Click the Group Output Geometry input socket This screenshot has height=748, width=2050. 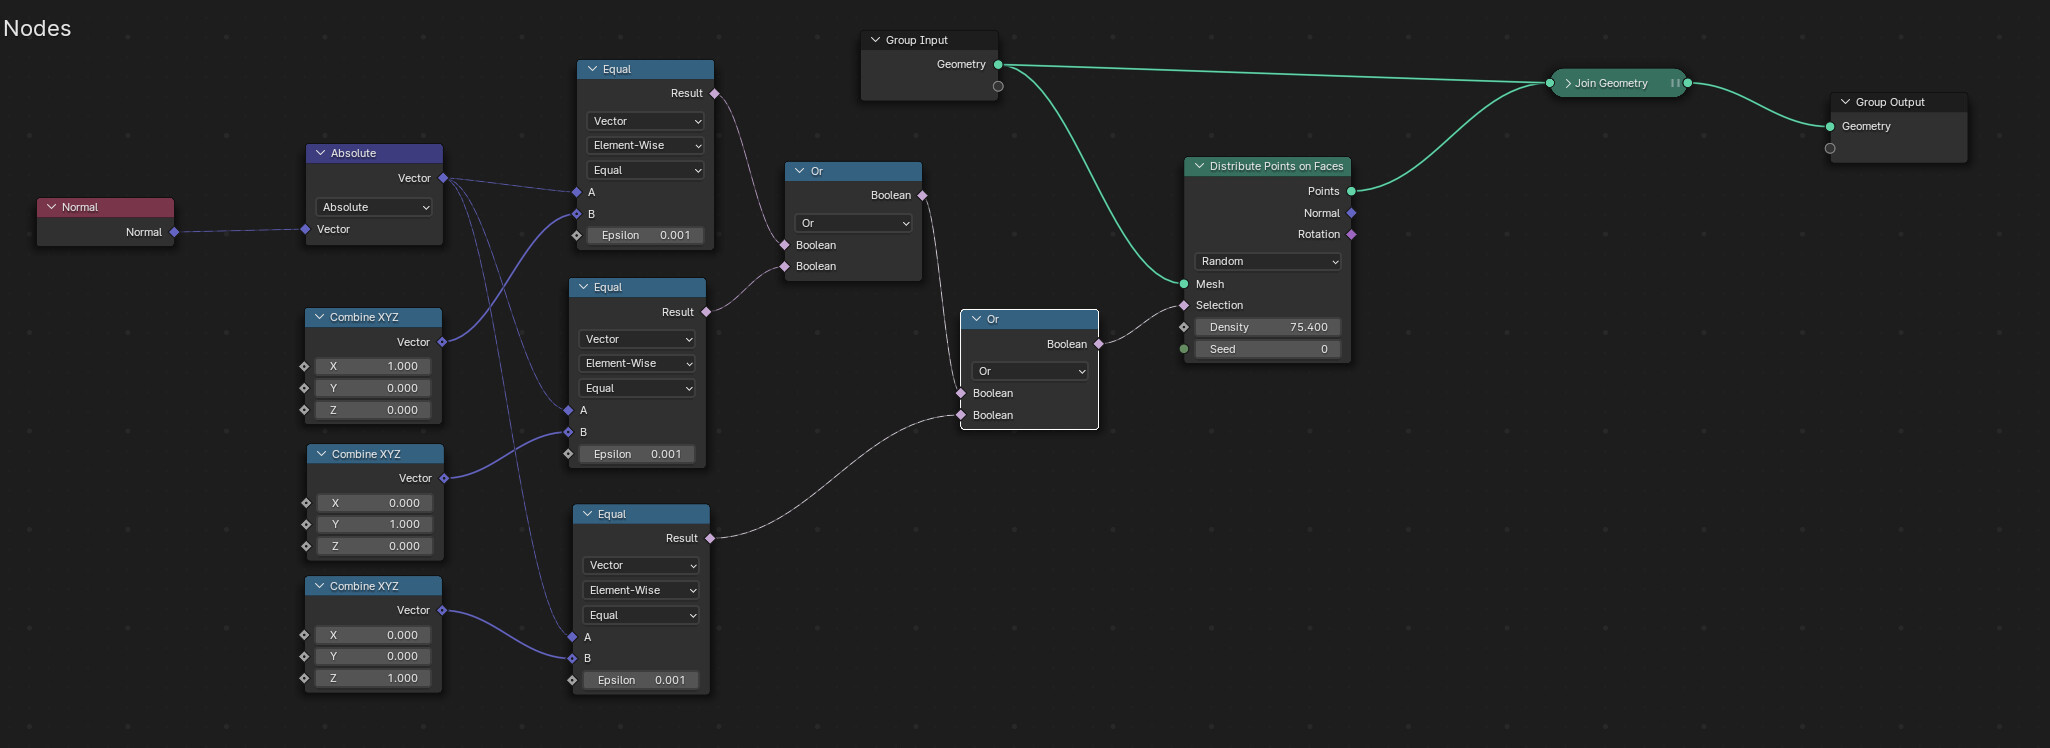(1830, 126)
